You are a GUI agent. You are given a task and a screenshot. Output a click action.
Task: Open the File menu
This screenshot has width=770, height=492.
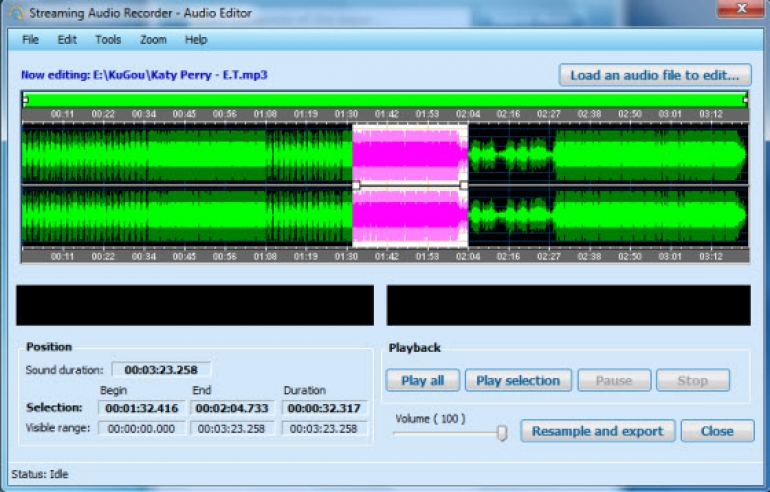click(x=30, y=40)
